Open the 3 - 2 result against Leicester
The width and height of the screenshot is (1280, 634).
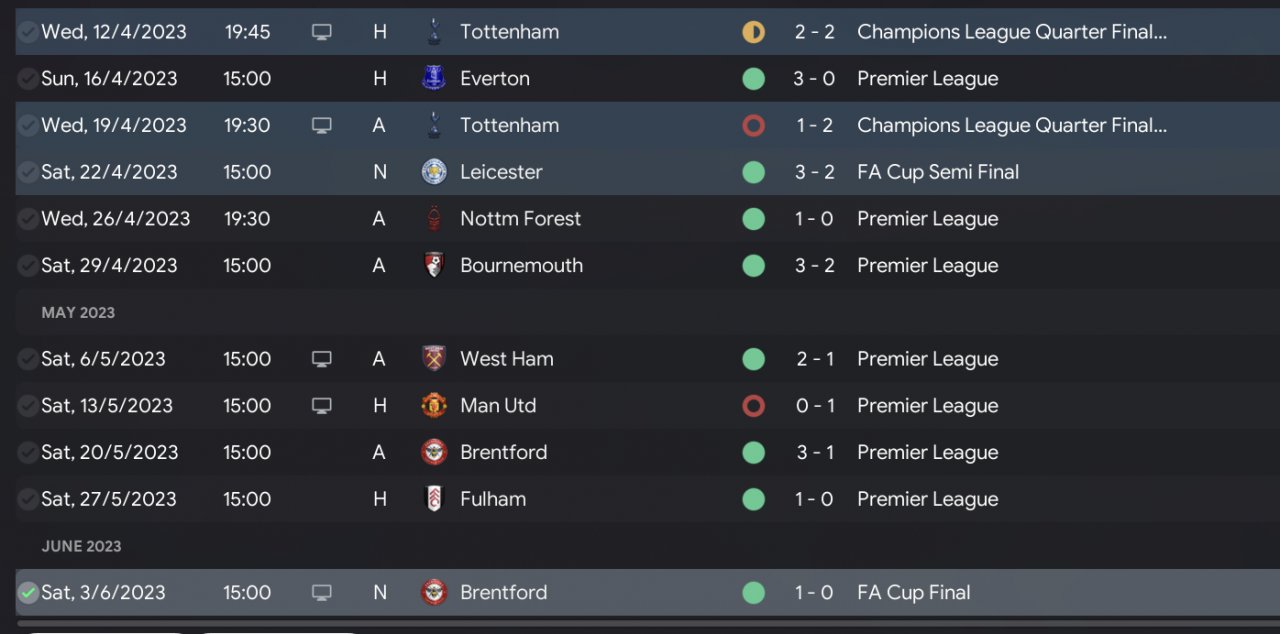815,172
